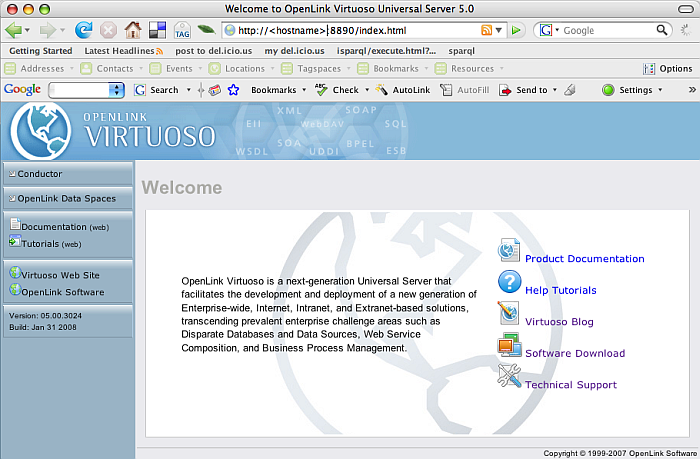This screenshot has width=700, height=459.
Task: Click the Technical Support tools icon
Action: pos(509,376)
